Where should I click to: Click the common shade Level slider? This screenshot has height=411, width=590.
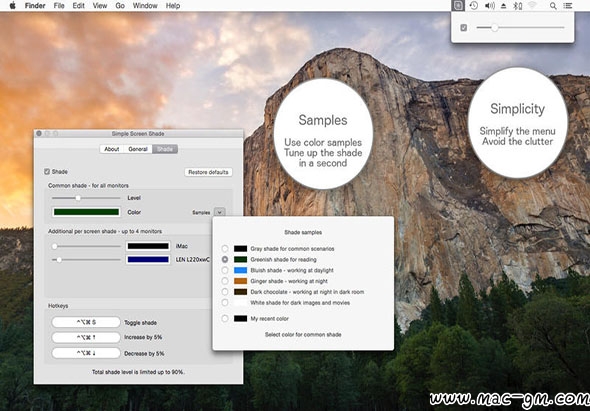coord(86,198)
